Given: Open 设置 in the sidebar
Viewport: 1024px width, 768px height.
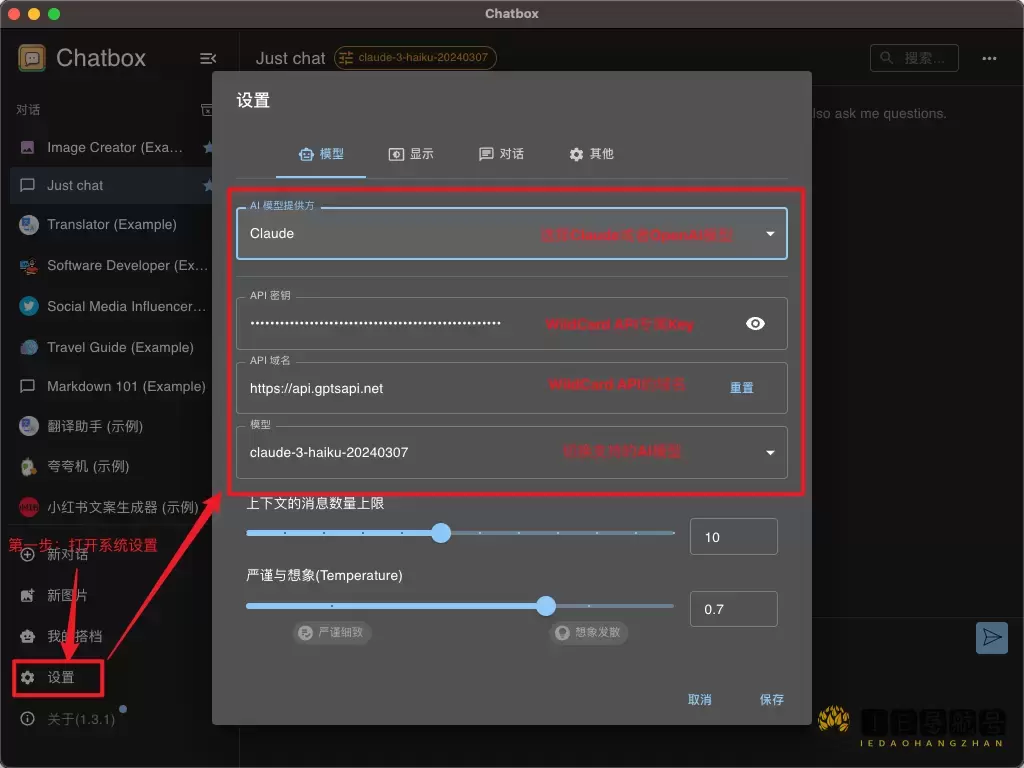Looking at the screenshot, I should (57, 678).
